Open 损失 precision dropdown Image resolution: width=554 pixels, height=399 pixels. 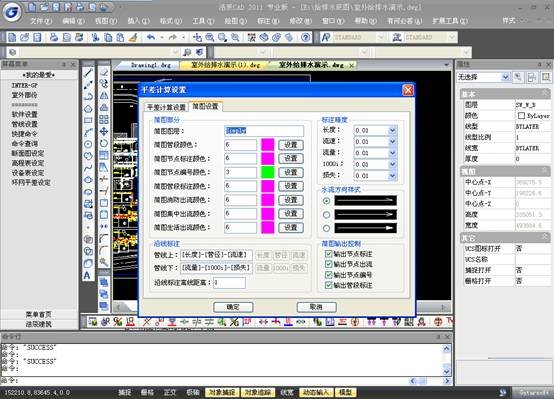[x=392, y=175]
